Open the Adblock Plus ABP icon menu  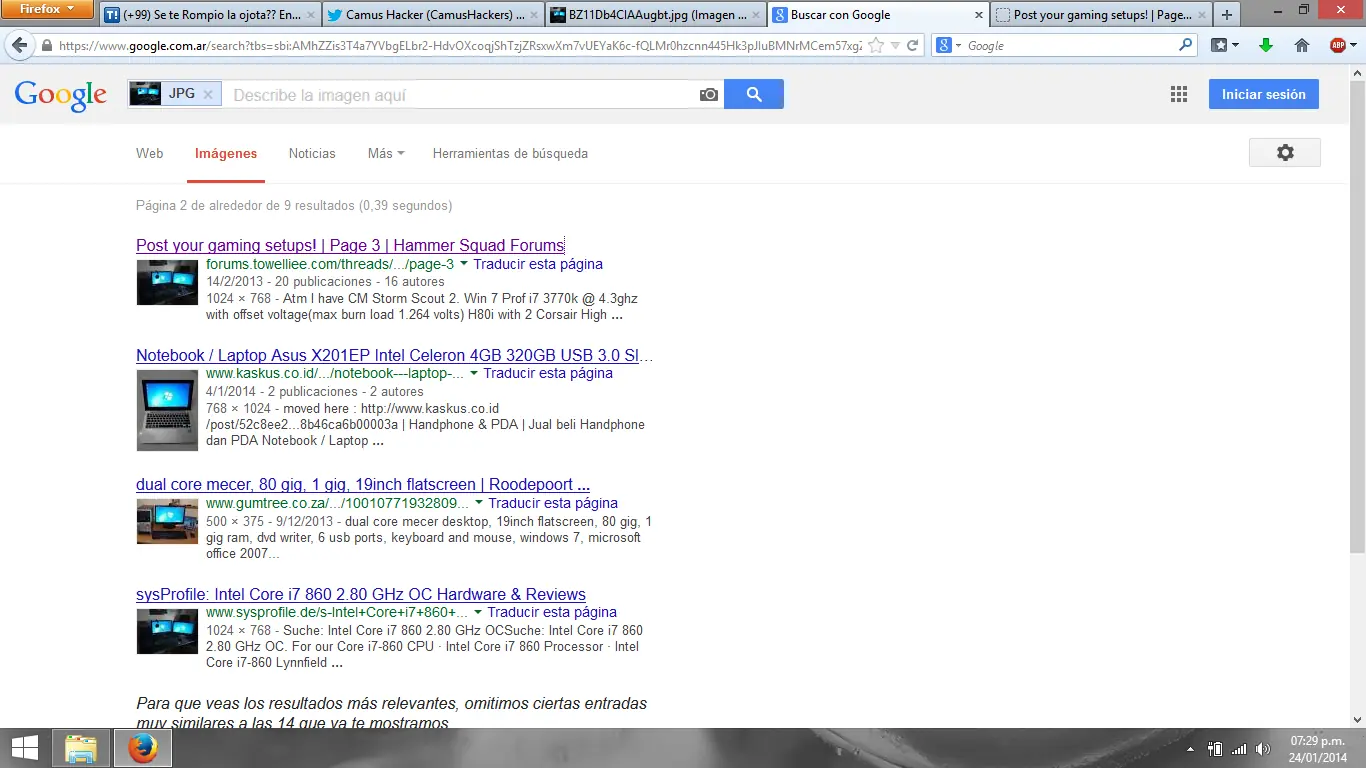(1342, 46)
